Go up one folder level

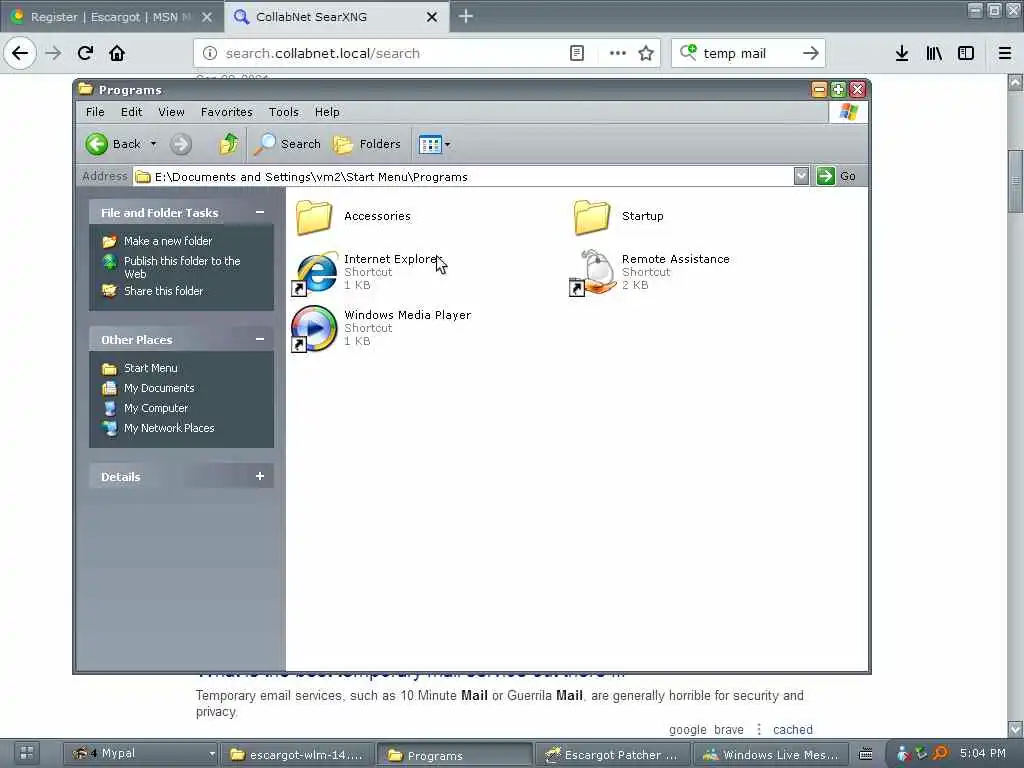(229, 144)
